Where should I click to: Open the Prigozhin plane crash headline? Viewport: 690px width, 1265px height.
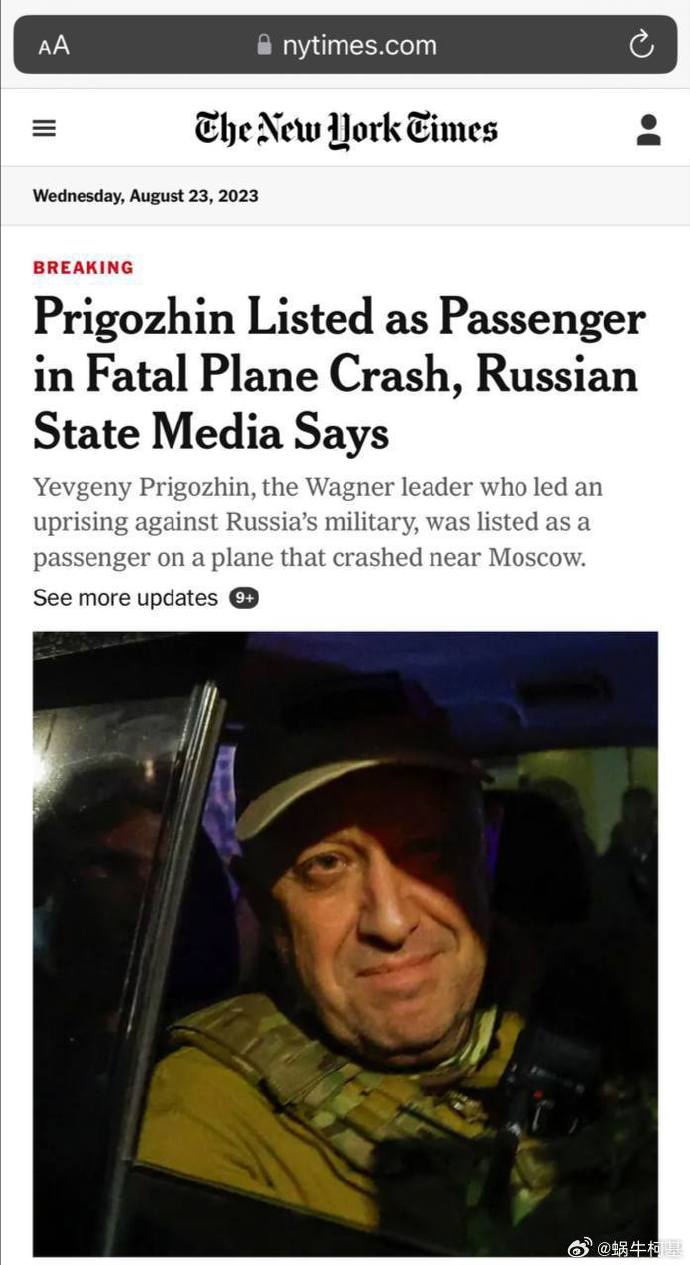coord(339,375)
